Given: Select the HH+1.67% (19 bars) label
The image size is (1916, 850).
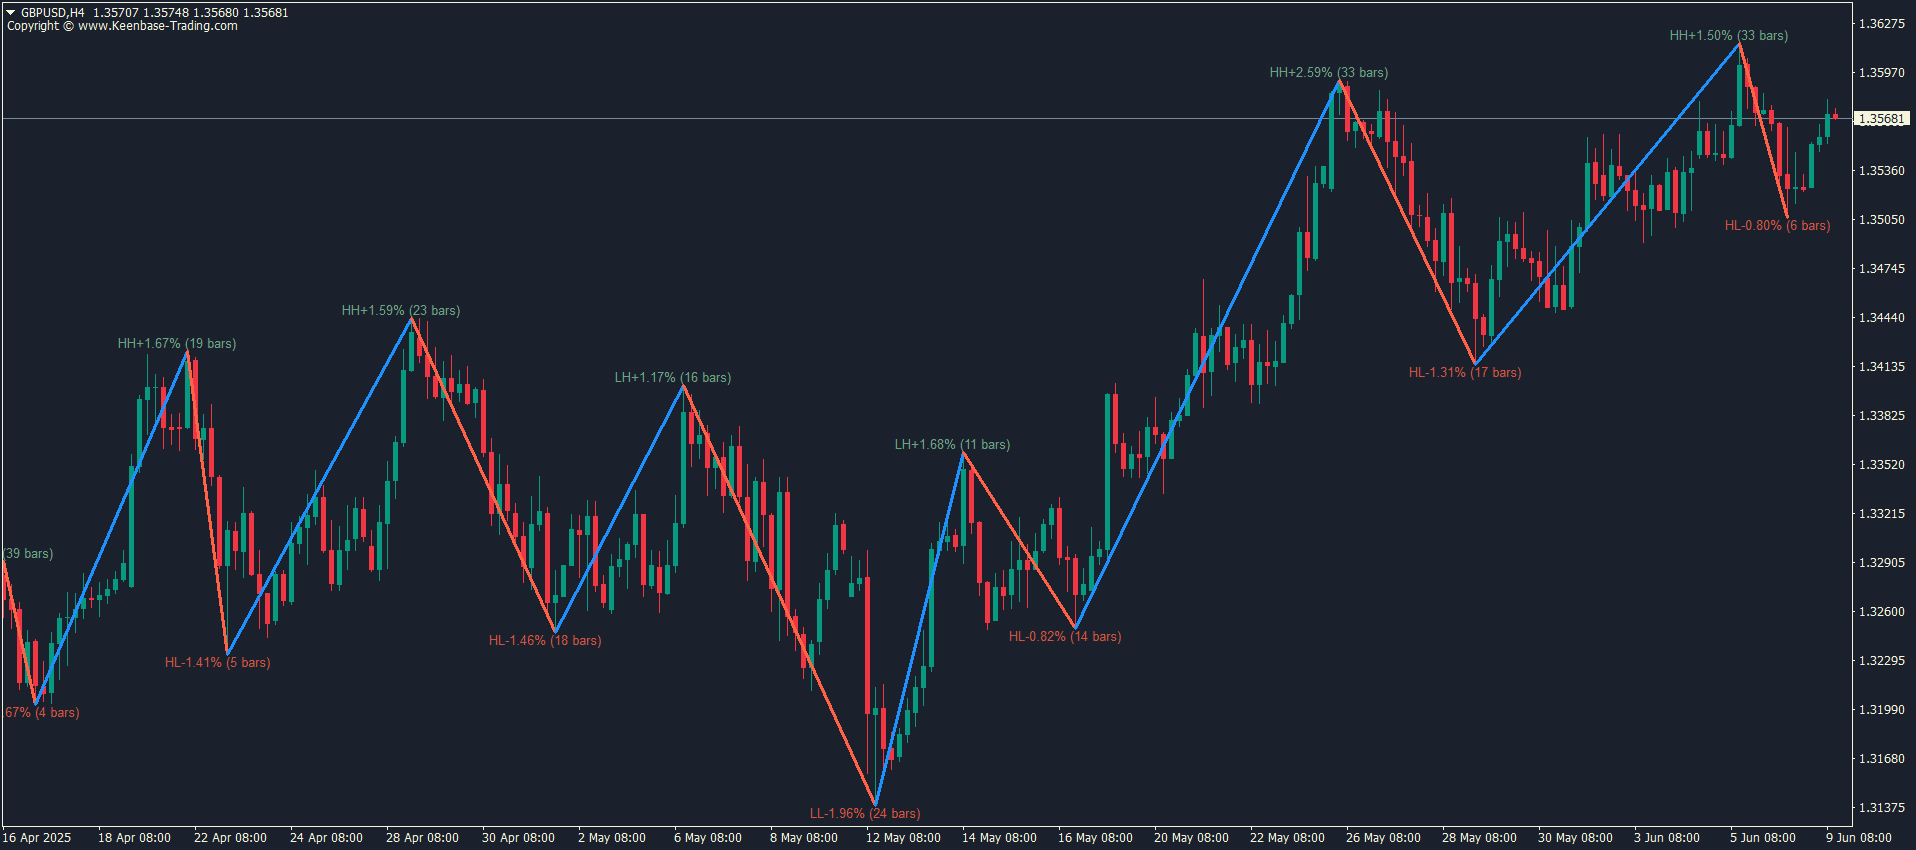Looking at the screenshot, I should 177,344.
